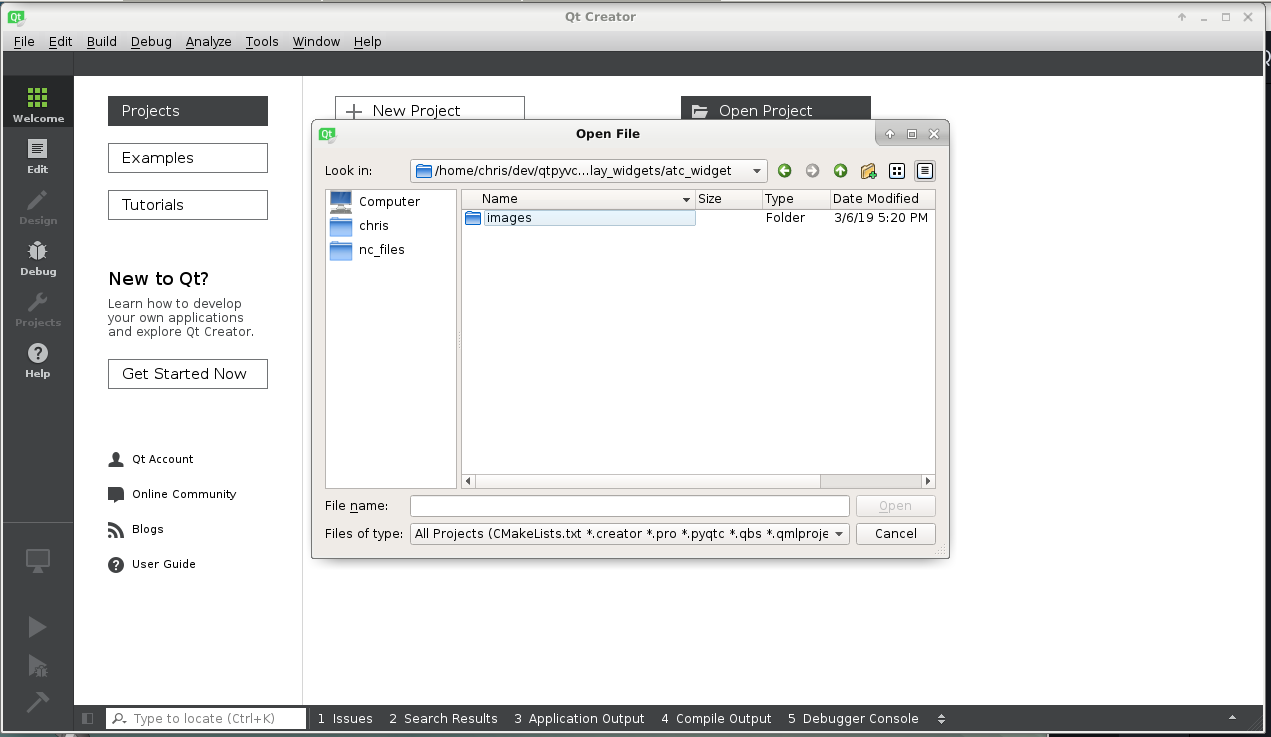Open the Analyze menu
The width and height of the screenshot is (1271, 737).
click(209, 41)
